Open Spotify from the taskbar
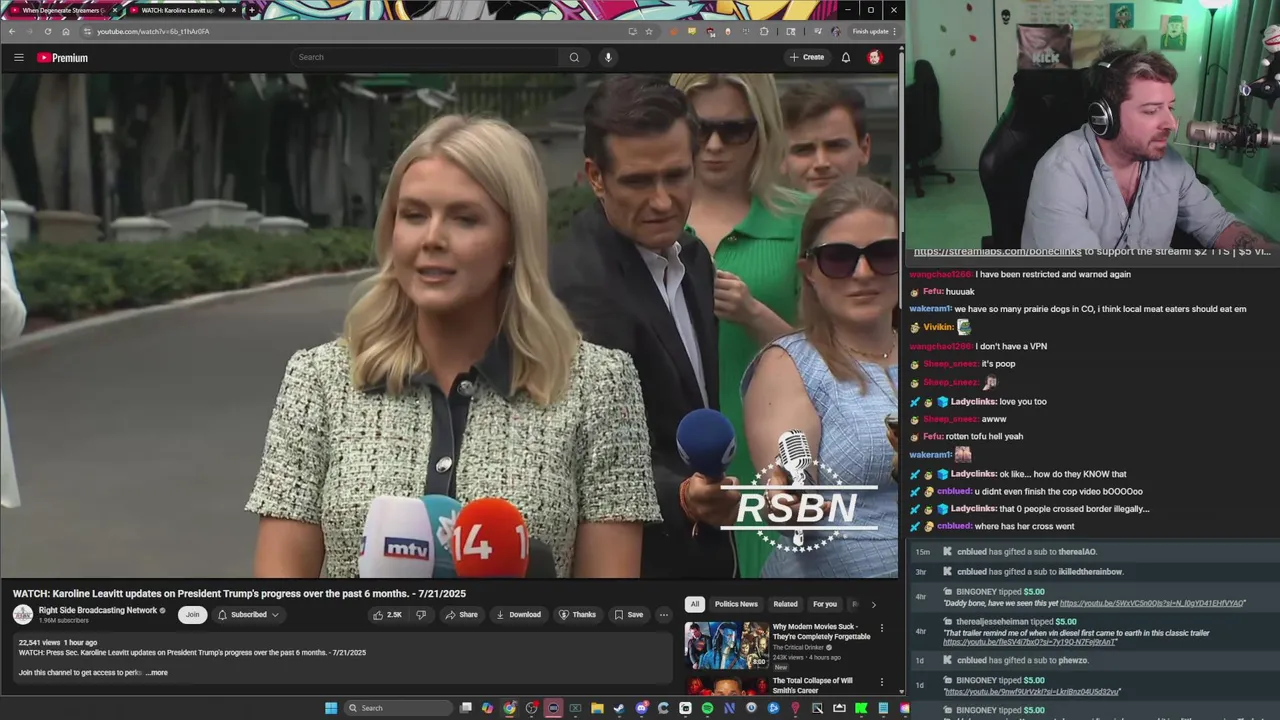 (x=707, y=708)
